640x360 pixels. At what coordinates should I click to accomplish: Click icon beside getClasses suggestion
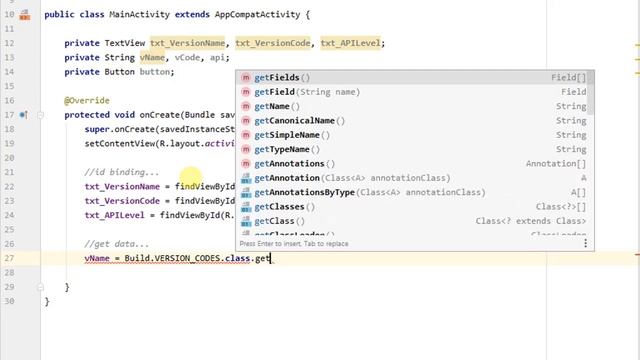pos(246,207)
